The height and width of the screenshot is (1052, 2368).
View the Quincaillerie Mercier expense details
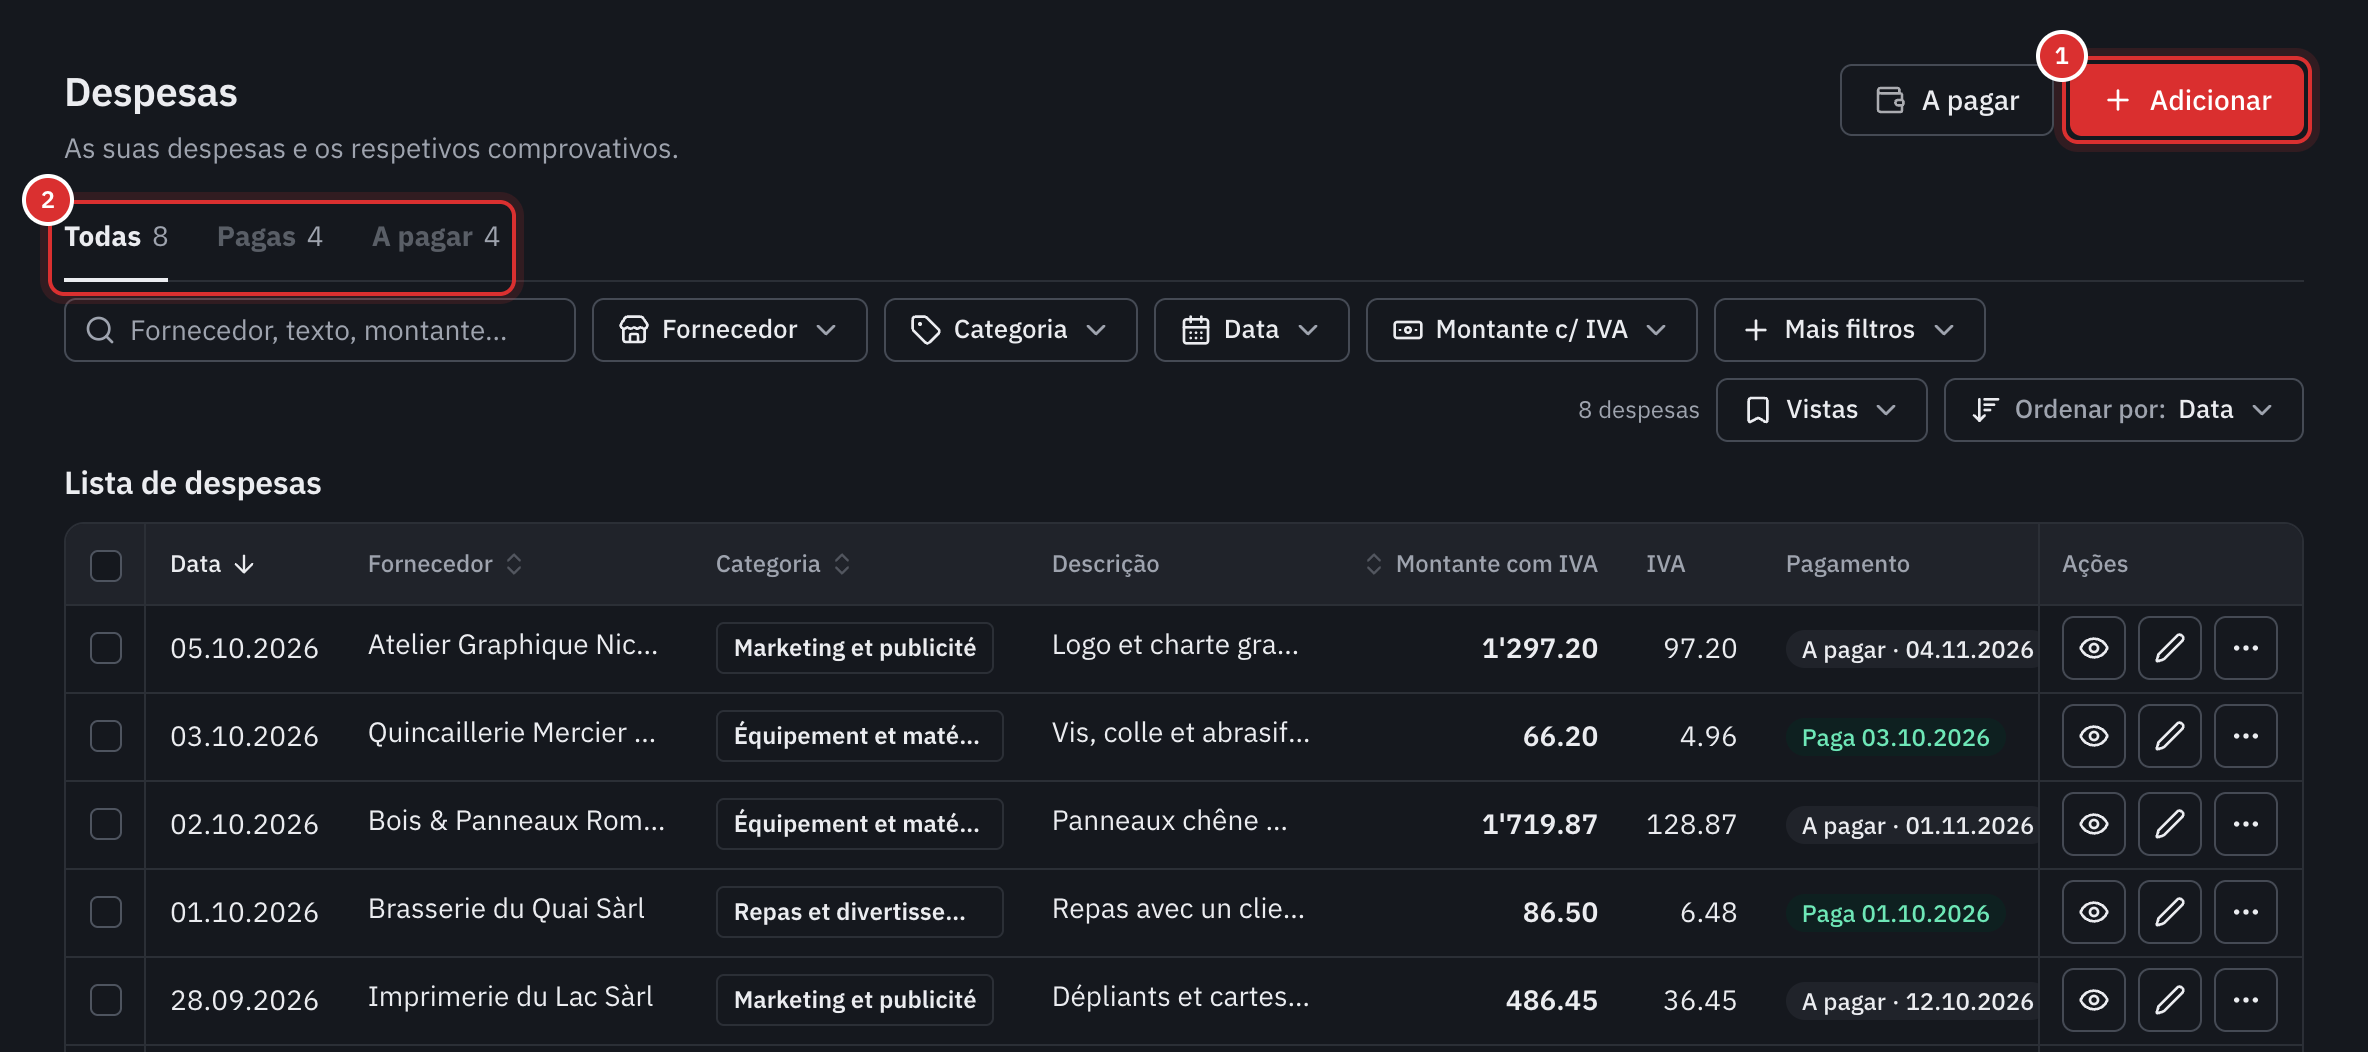coord(2093,736)
